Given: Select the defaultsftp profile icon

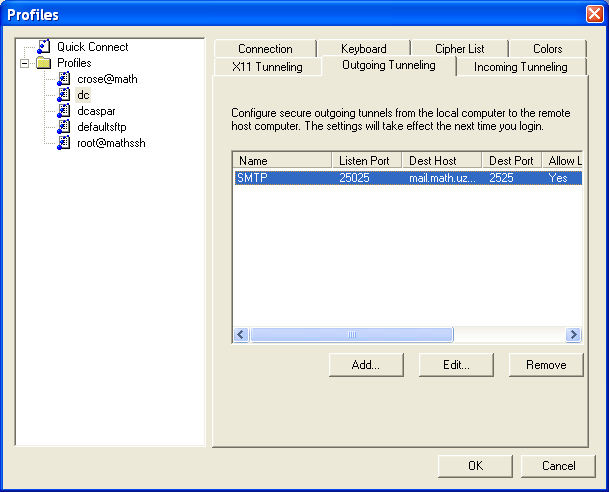Looking at the screenshot, I should [65, 127].
